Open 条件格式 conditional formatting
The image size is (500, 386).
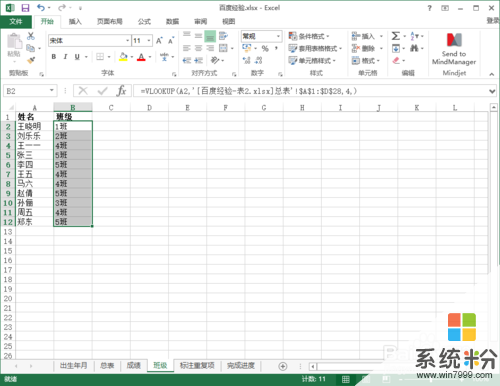[x=309, y=36]
